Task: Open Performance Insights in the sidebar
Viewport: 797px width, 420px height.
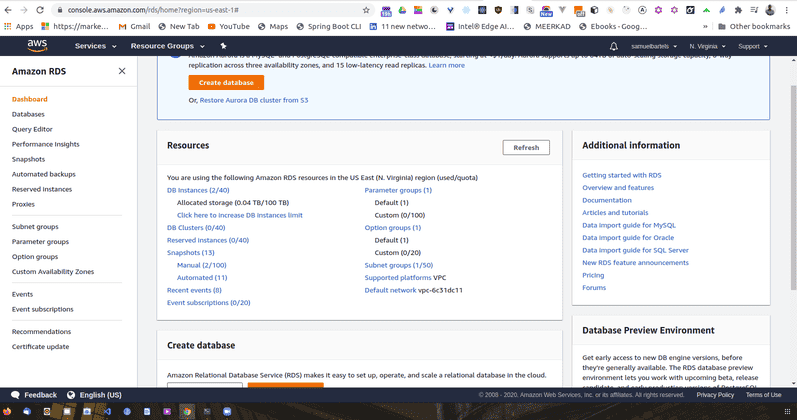Action: (46, 144)
